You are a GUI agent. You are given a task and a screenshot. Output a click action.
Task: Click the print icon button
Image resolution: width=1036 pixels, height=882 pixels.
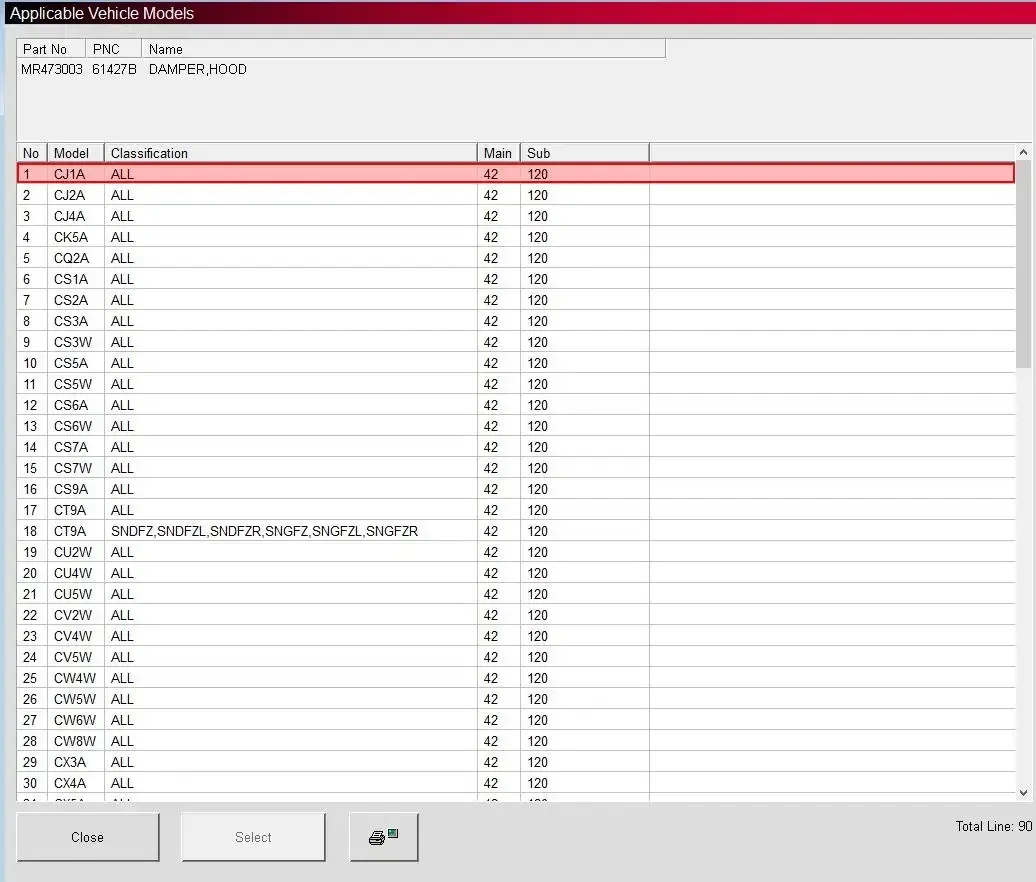click(383, 836)
